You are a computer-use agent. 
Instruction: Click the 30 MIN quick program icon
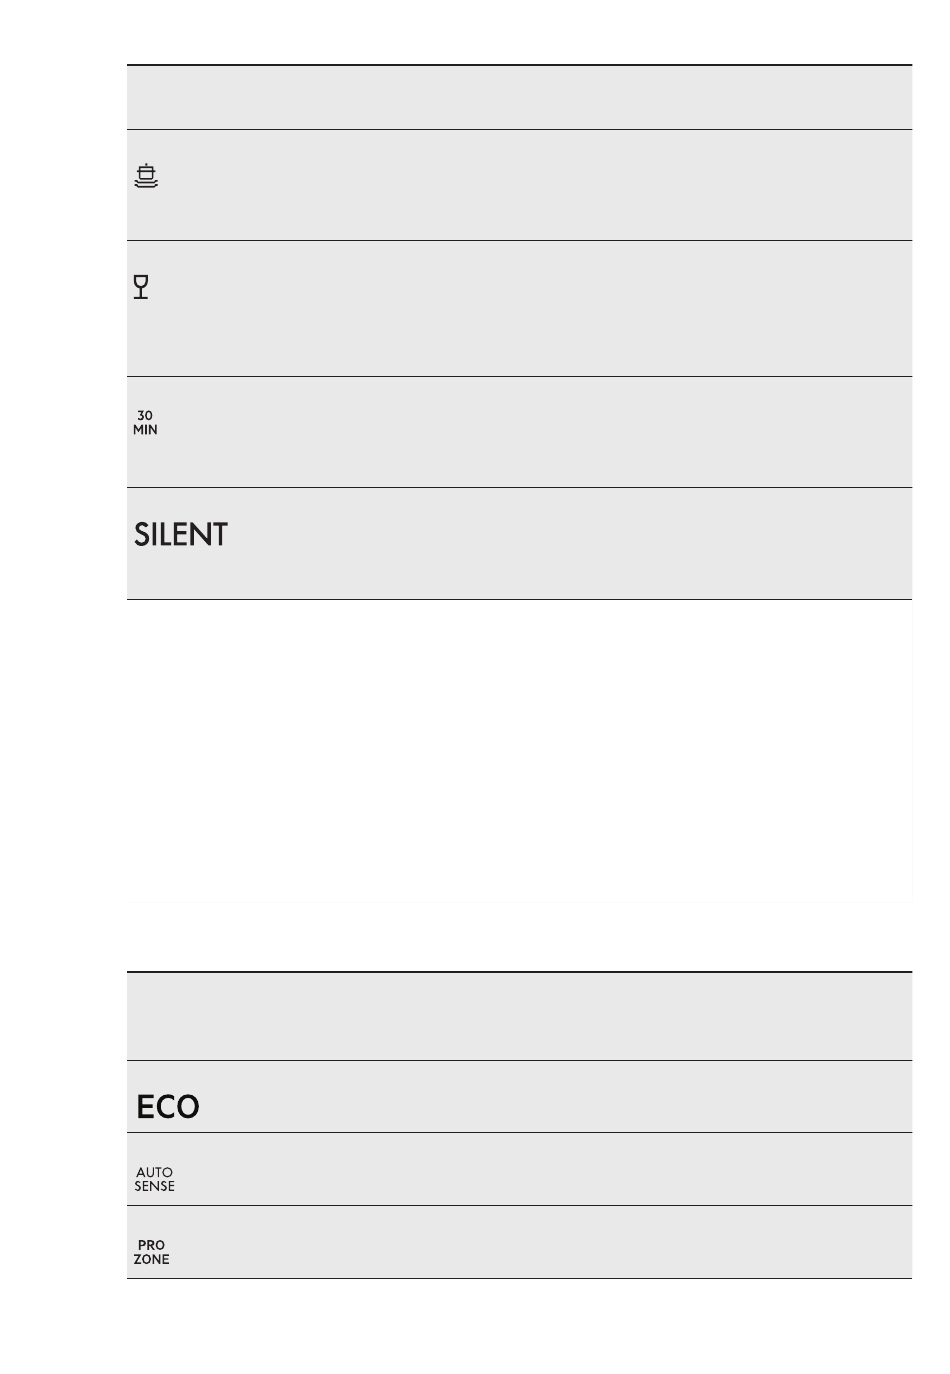pyautogui.click(x=145, y=423)
